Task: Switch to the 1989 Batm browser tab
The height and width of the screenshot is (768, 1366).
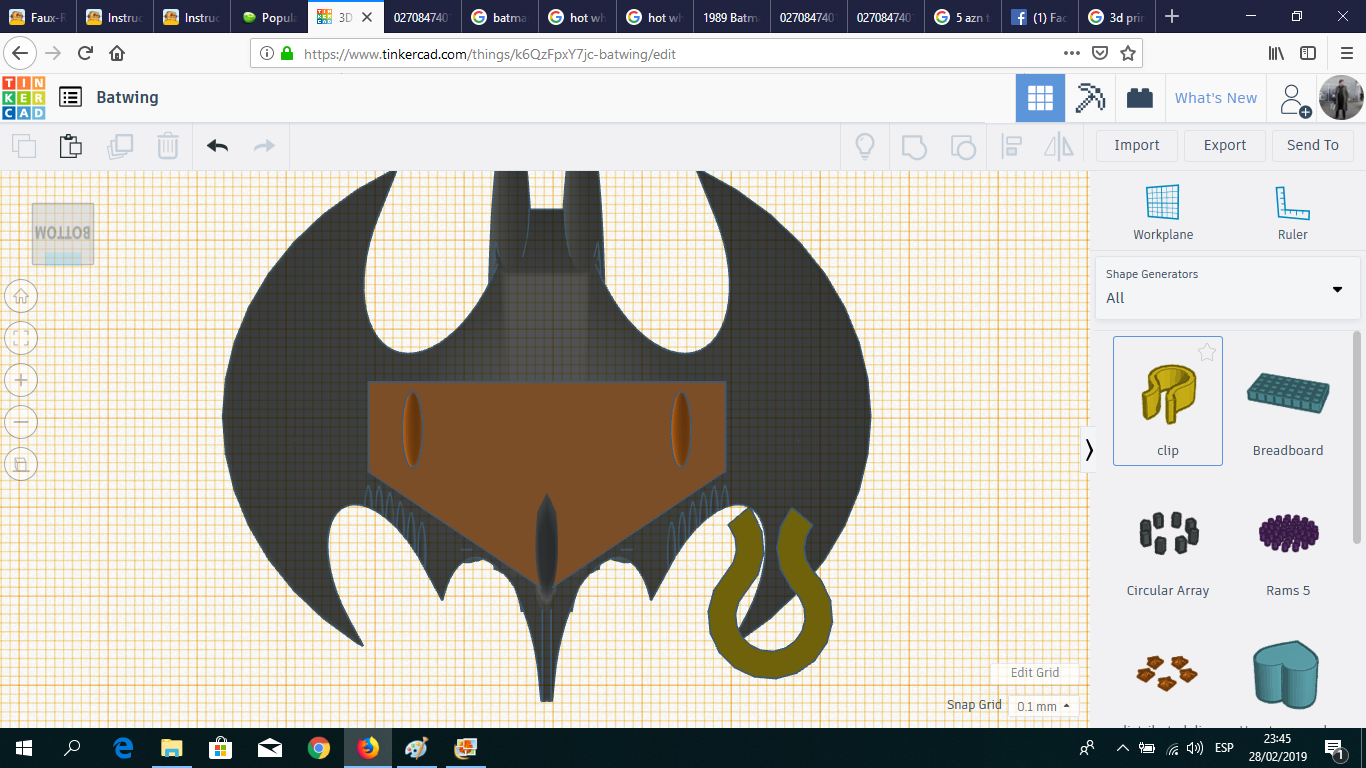Action: click(x=732, y=17)
